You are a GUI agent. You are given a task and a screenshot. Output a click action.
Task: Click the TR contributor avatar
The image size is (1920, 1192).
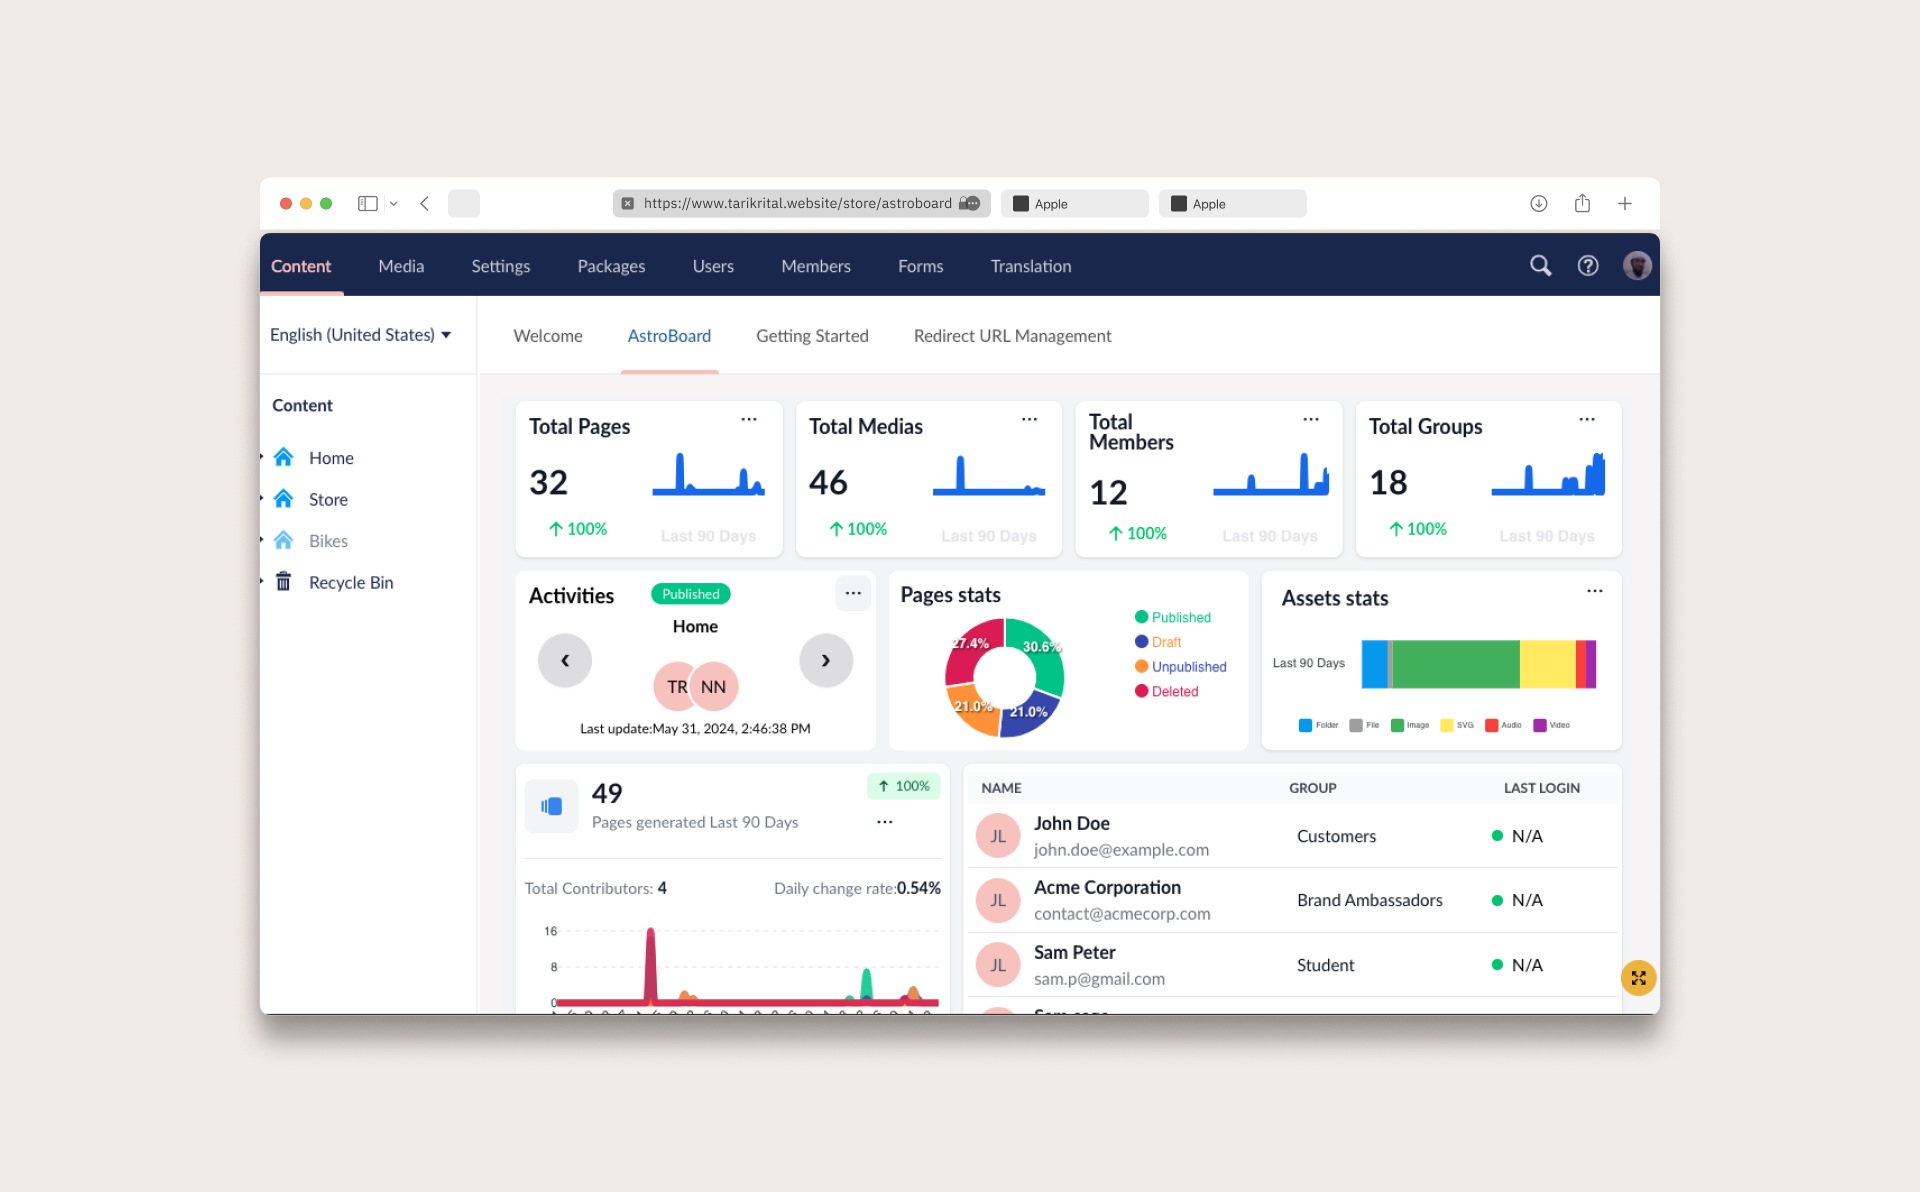click(675, 687)
